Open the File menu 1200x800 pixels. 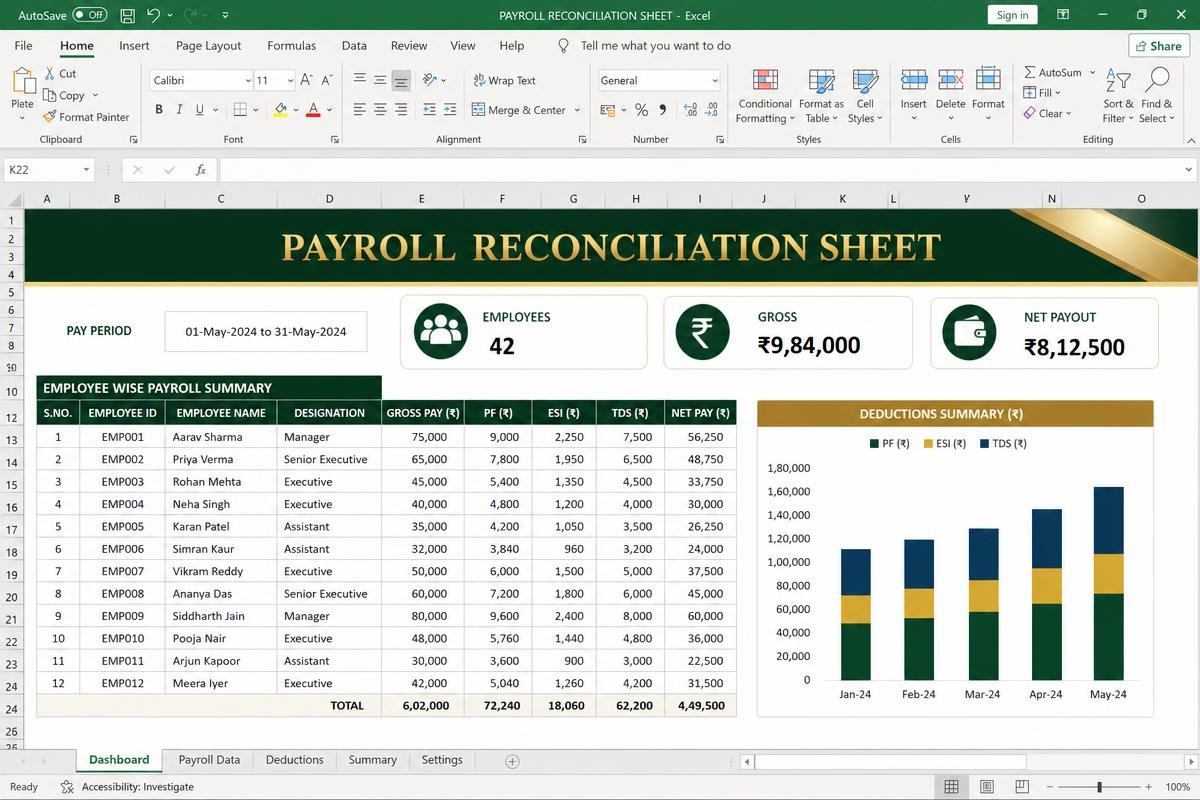point(23,45)
